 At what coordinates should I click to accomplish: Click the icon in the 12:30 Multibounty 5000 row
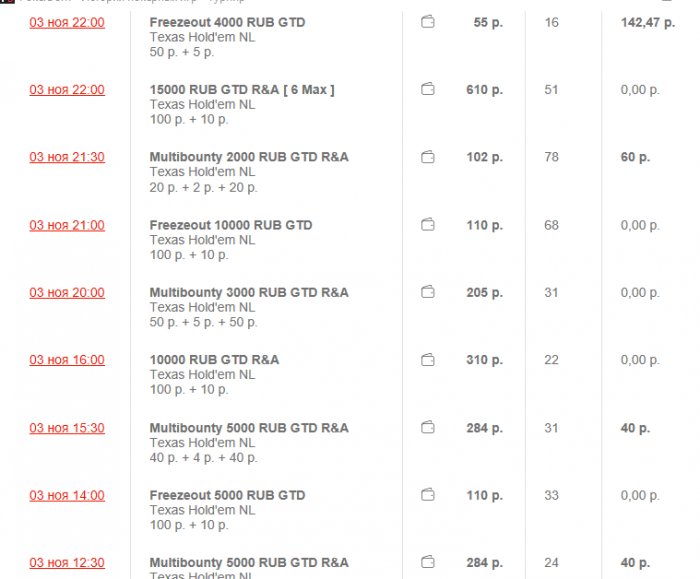pos(428,562)
